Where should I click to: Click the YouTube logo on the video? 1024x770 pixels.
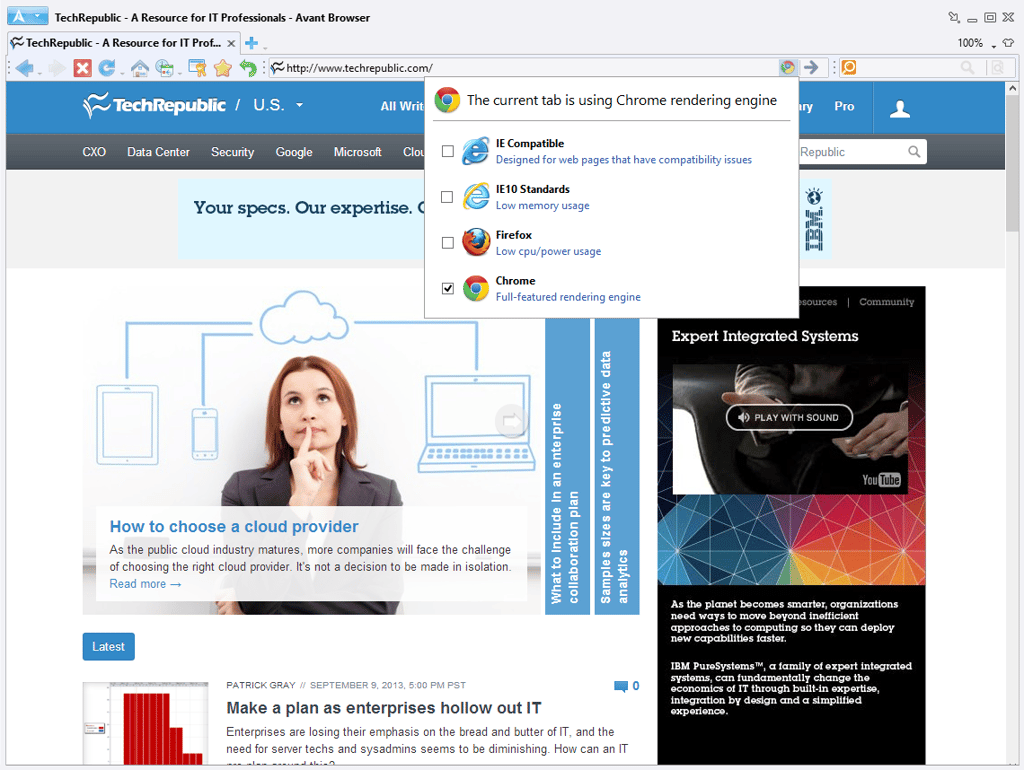[881, 480]
